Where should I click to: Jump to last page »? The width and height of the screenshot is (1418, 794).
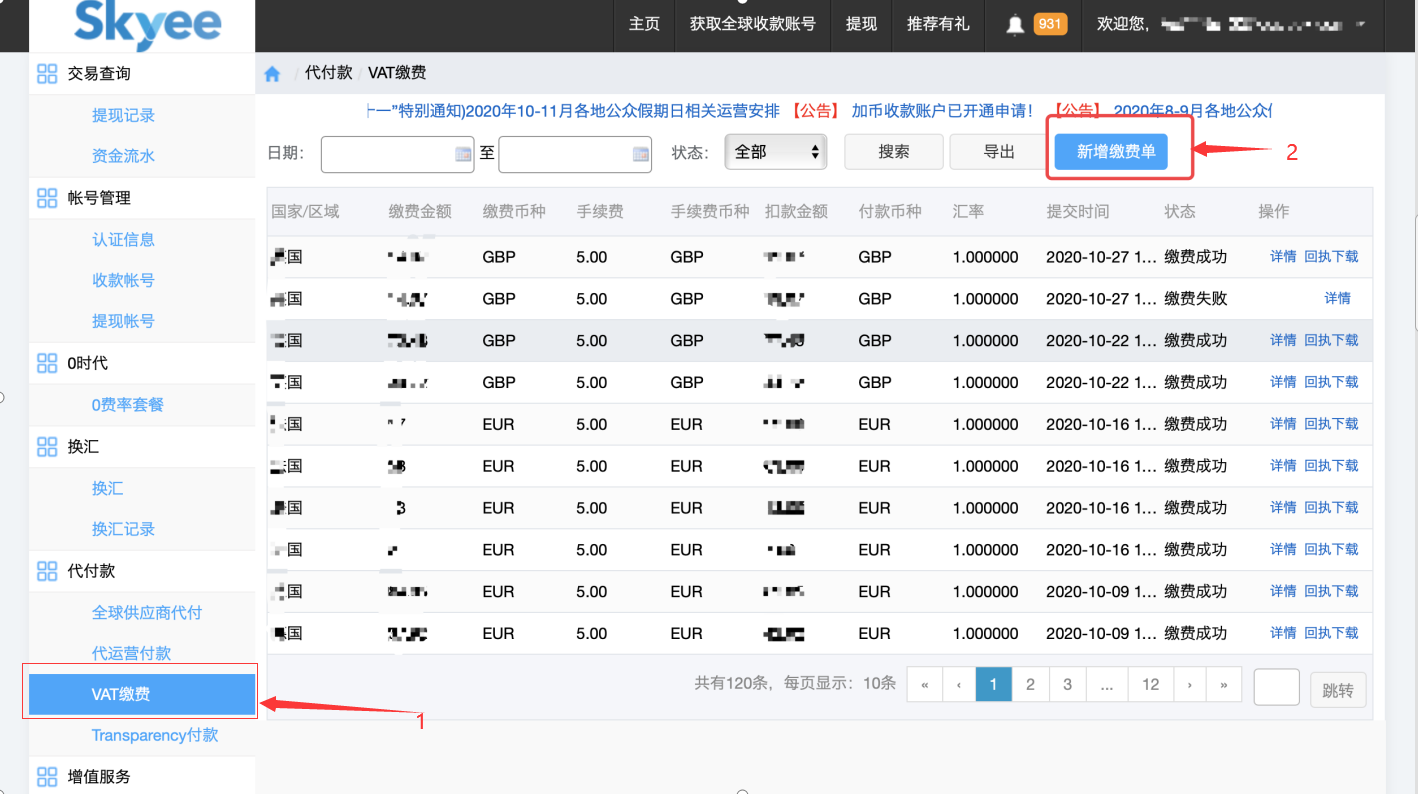1224,684
